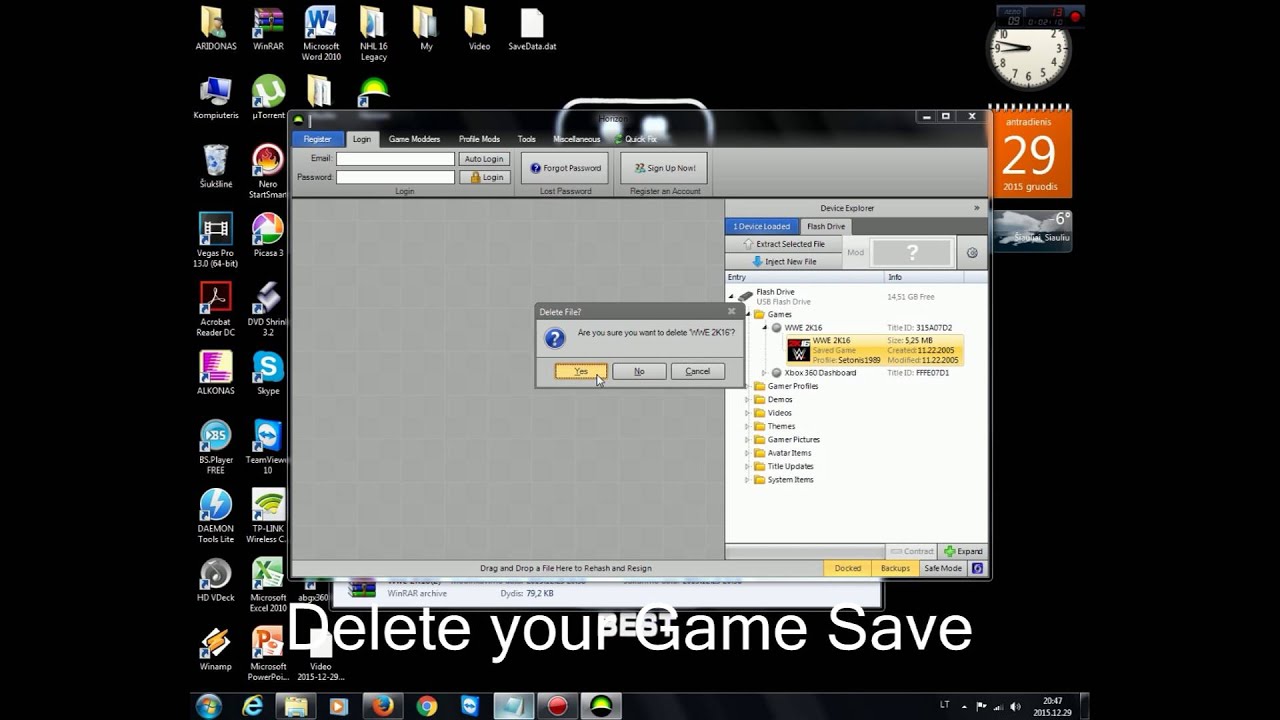Close the Delete File dialog with X
This screenshot has height=720, width=1280.
(731, 312)
